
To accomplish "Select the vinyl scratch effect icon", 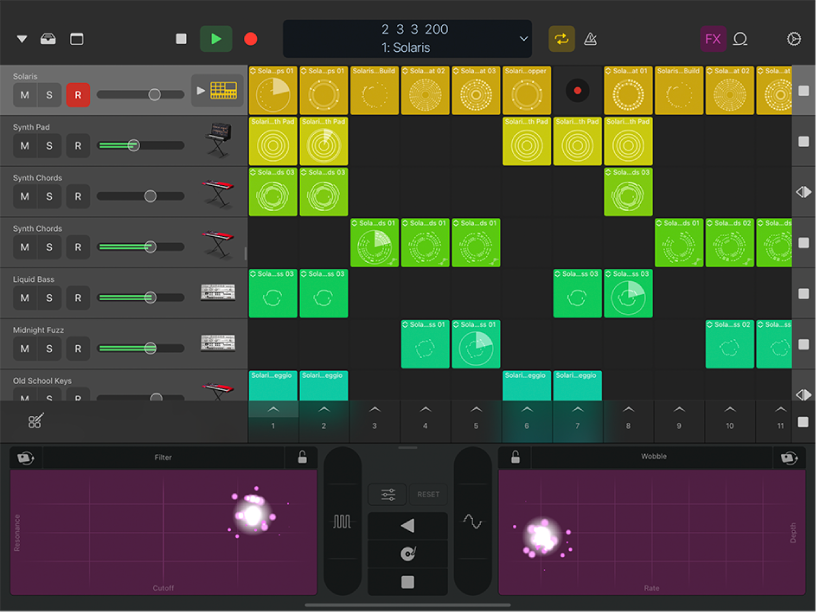I will [408, 552].
